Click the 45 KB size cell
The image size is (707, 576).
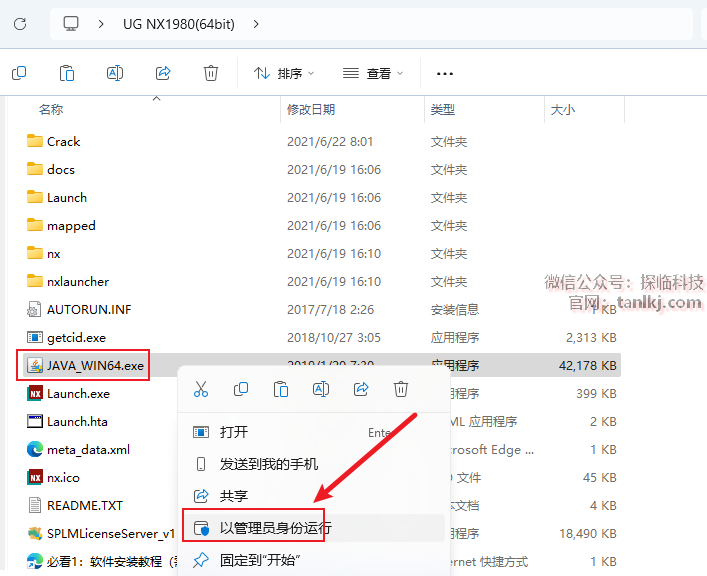600,477
